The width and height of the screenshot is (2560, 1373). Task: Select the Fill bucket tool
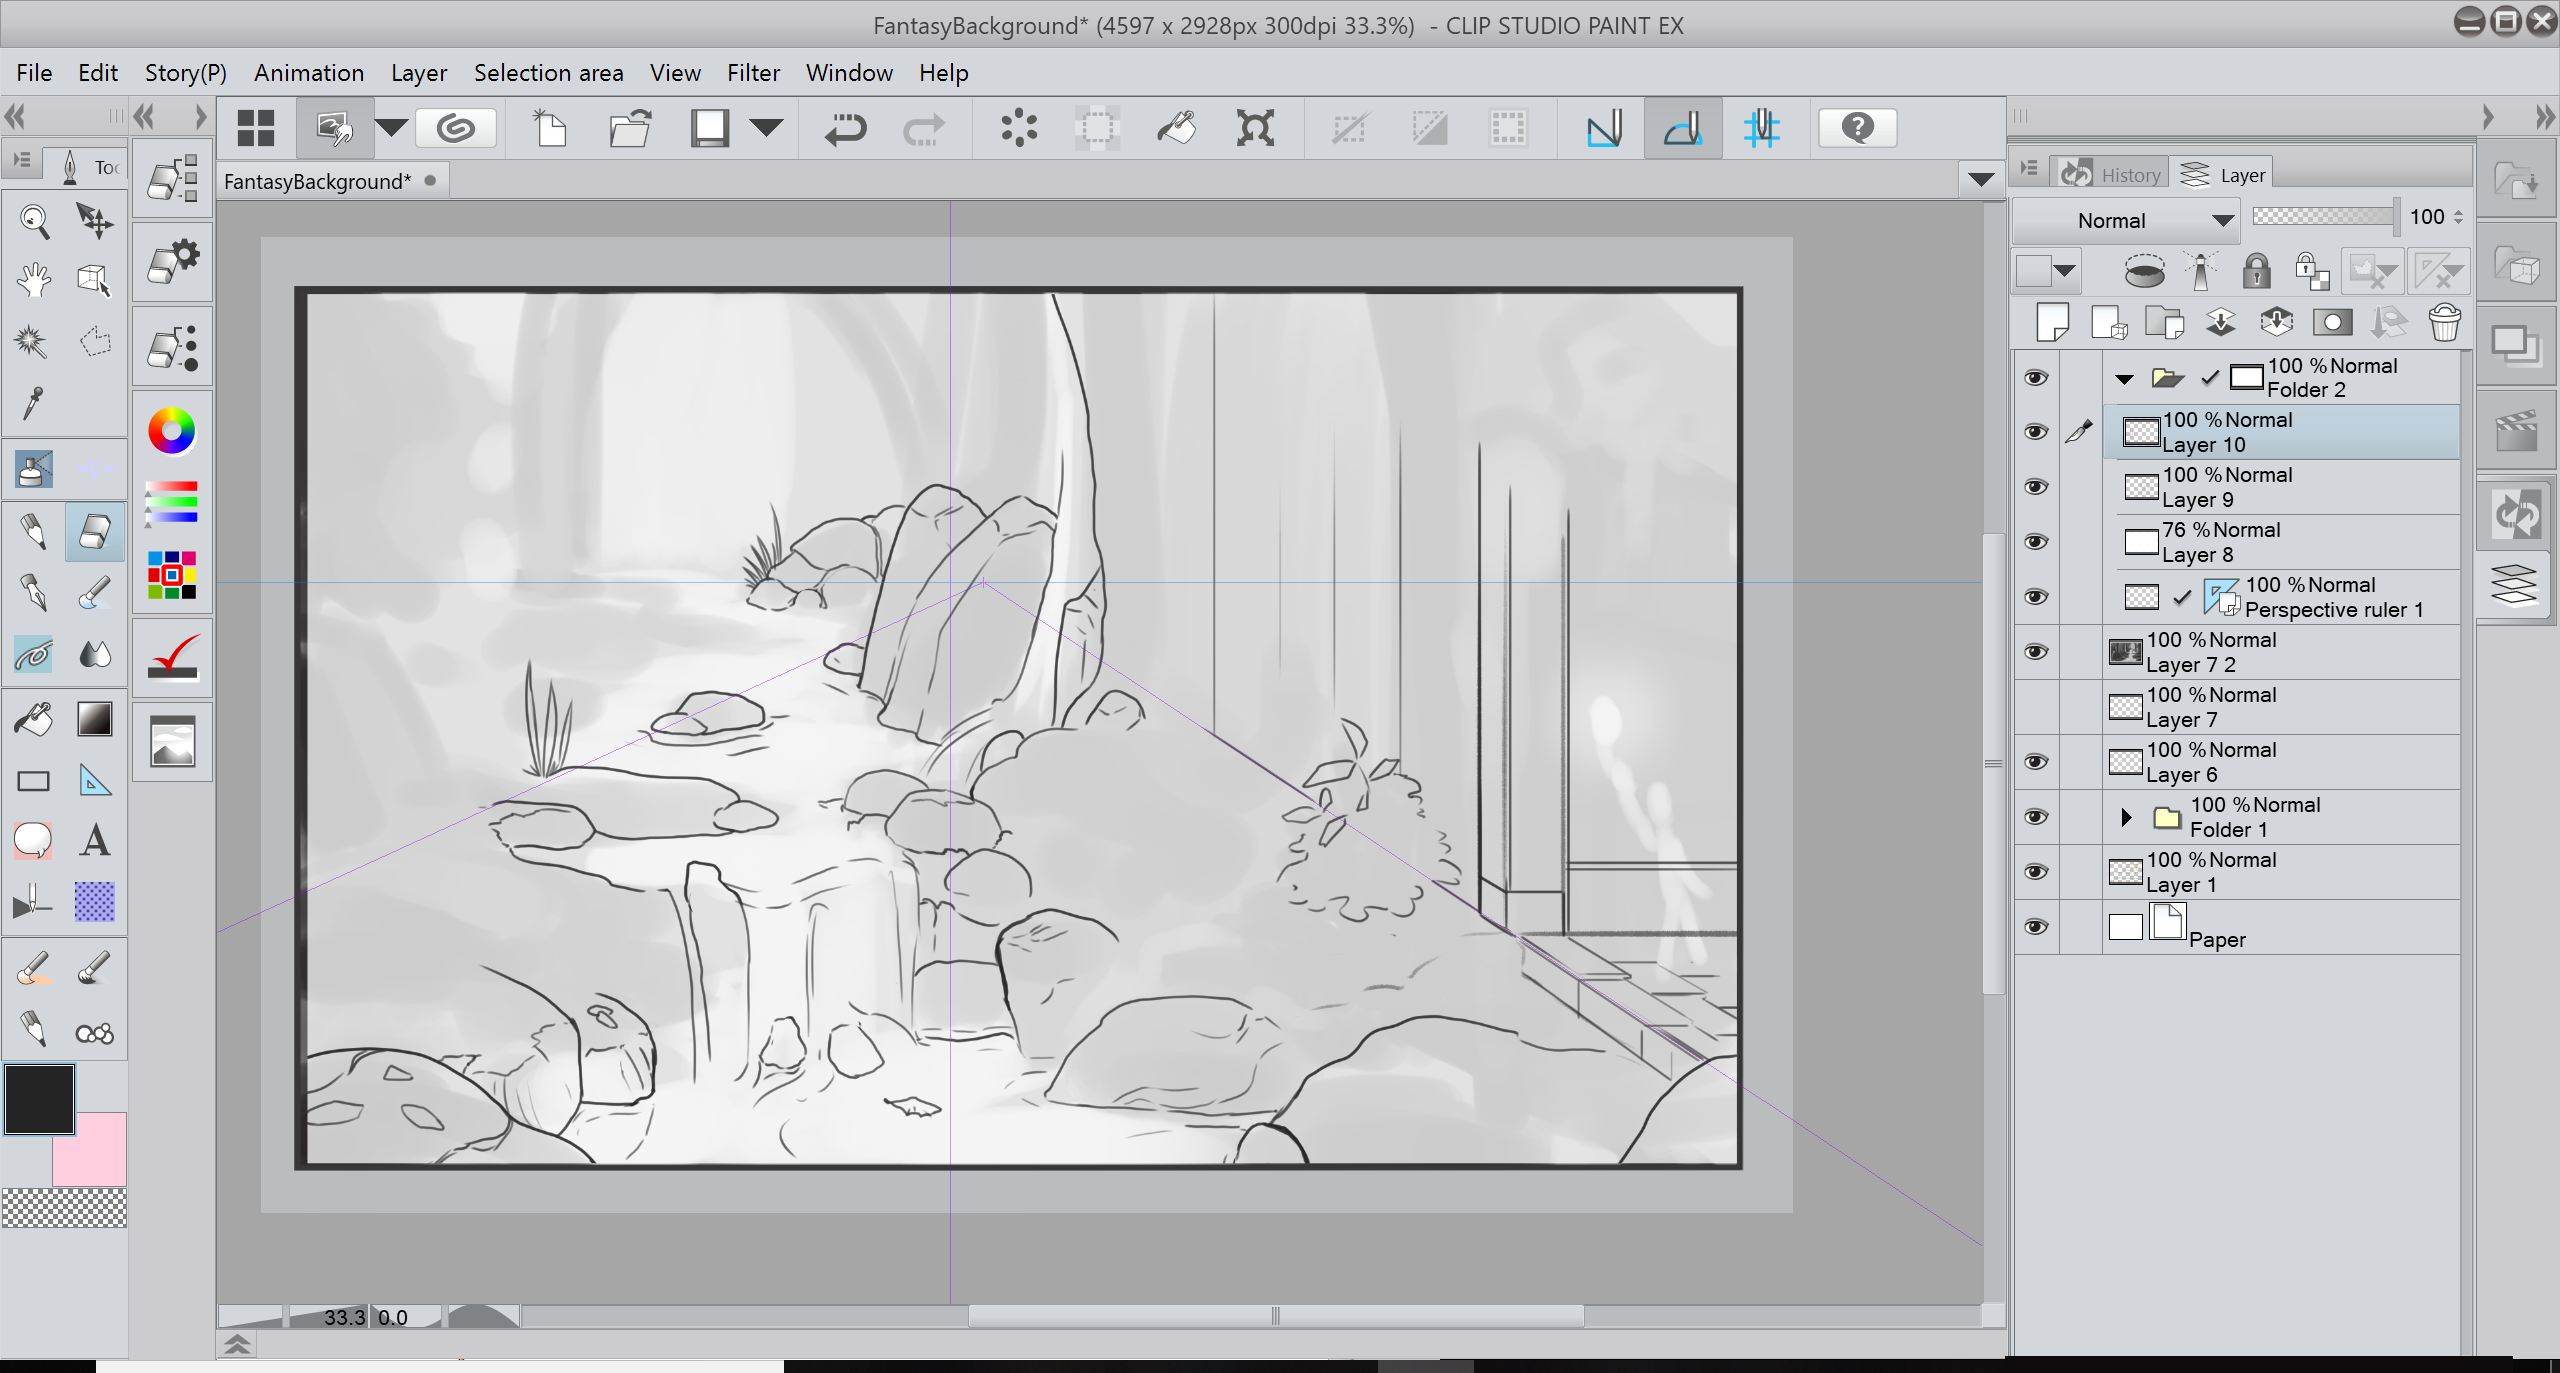(x=34, y=719)
